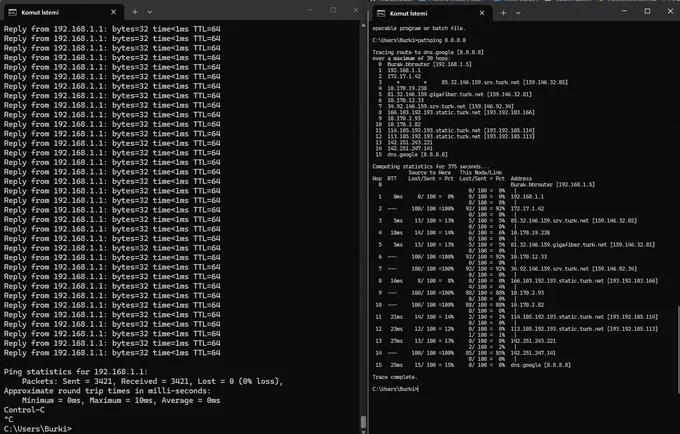Click statistics row hop 6 10.170.12.33

(462, 257)
